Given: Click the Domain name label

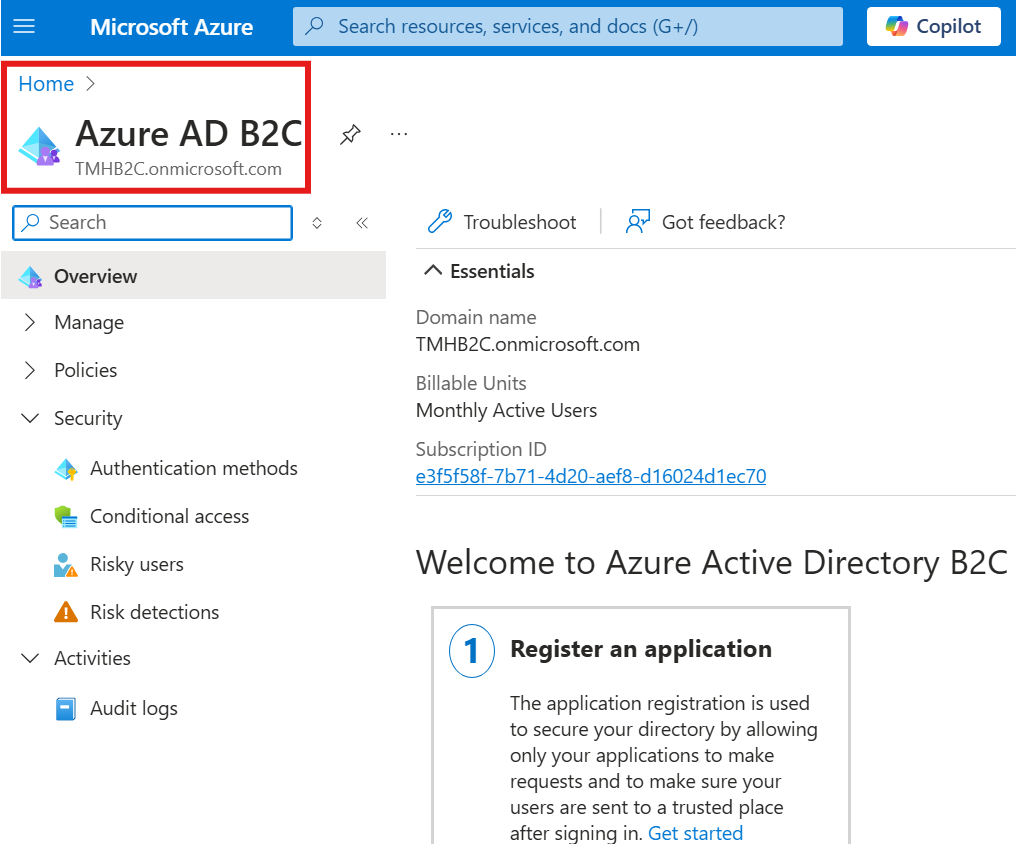Looking at the screenshot, I should coord(476,317).
